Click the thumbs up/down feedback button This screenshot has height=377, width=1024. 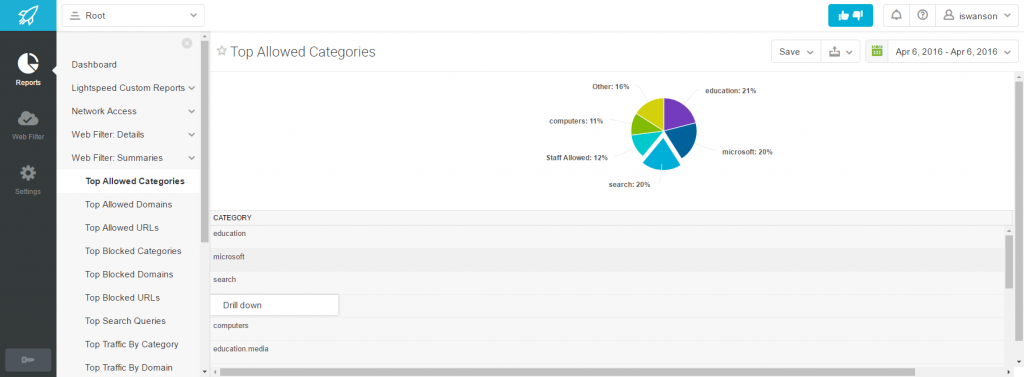(x=850, y=16)
